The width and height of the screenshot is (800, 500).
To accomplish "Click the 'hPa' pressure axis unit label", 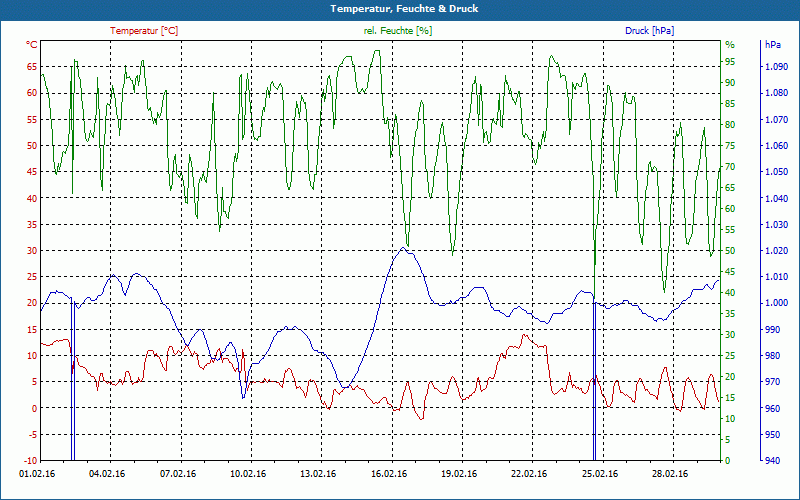I will 773,45.
